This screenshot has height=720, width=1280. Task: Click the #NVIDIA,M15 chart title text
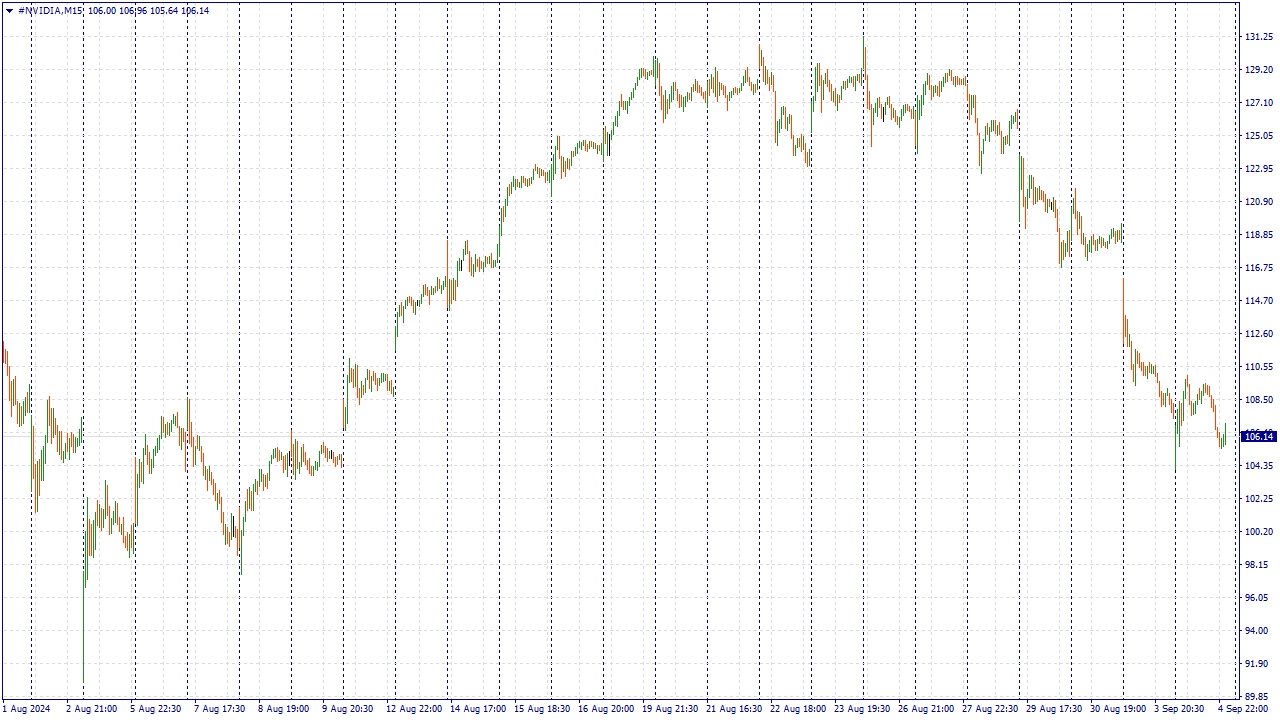[51, 11]
